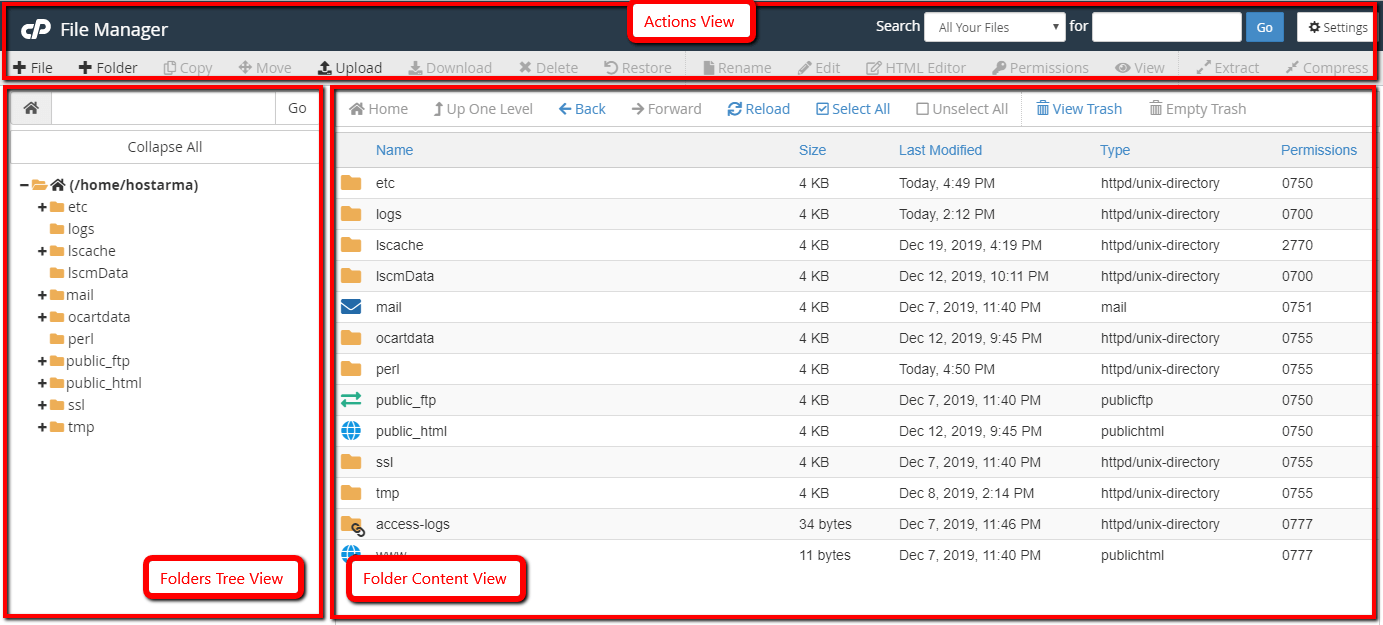Expand the public_html tree folder

click(42, 383)
